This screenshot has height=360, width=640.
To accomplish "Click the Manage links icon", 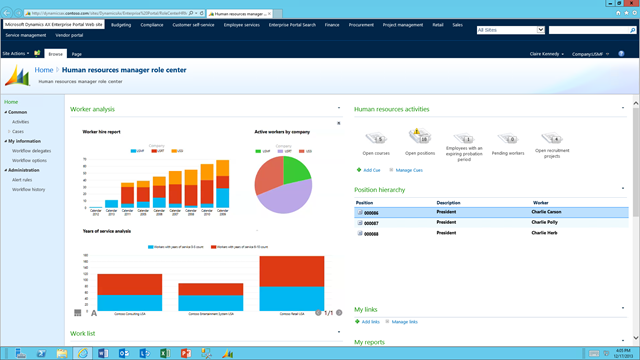I will [387, 322].
